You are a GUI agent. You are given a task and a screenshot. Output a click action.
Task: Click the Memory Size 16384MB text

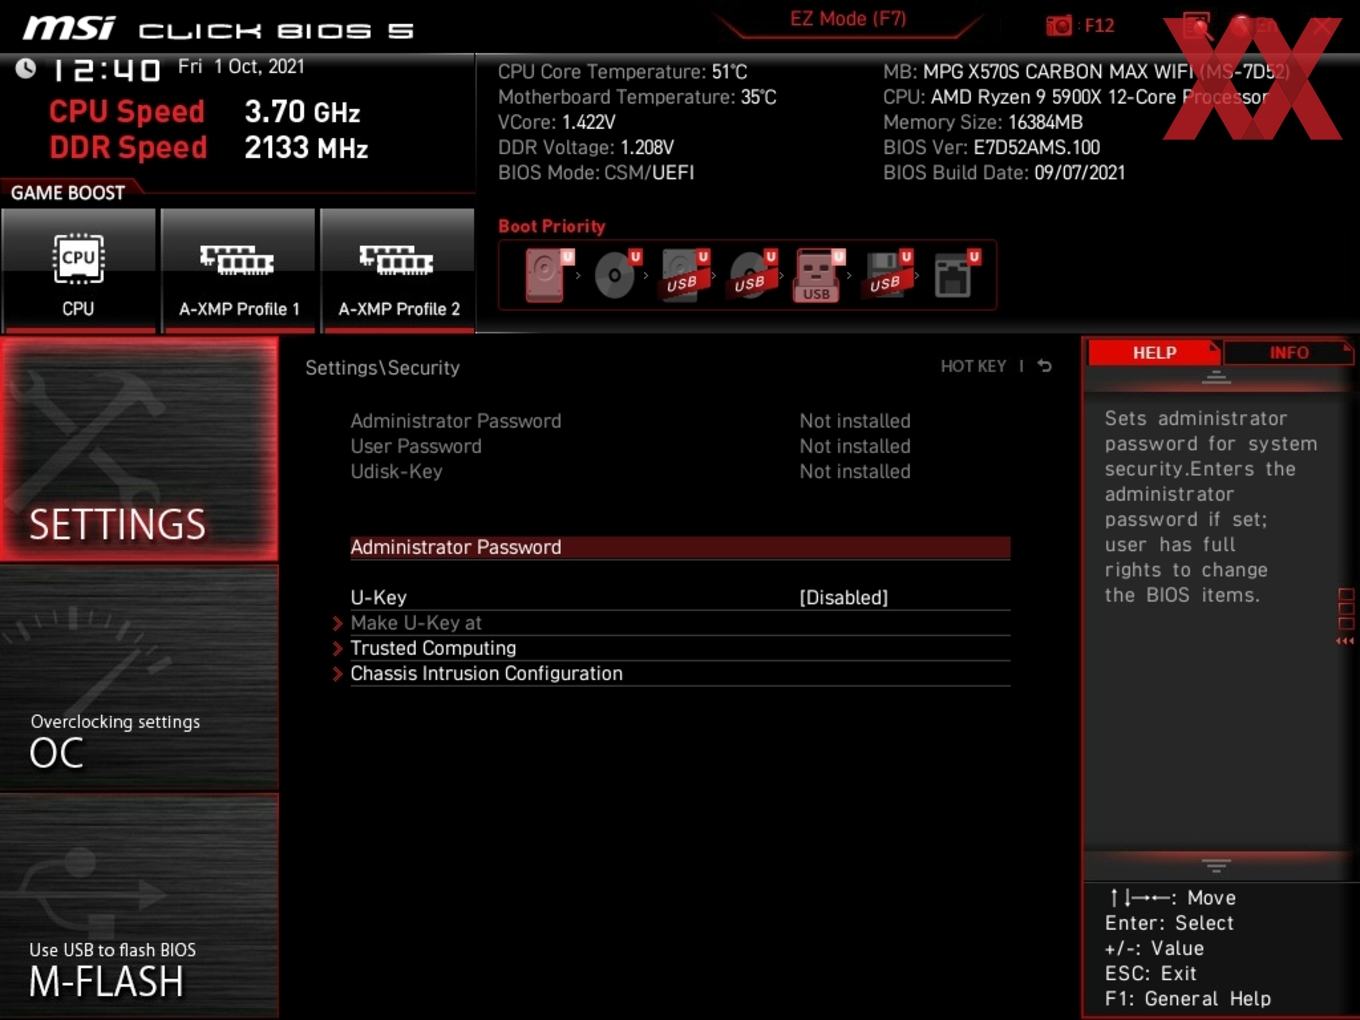click(x=983, y=122)
